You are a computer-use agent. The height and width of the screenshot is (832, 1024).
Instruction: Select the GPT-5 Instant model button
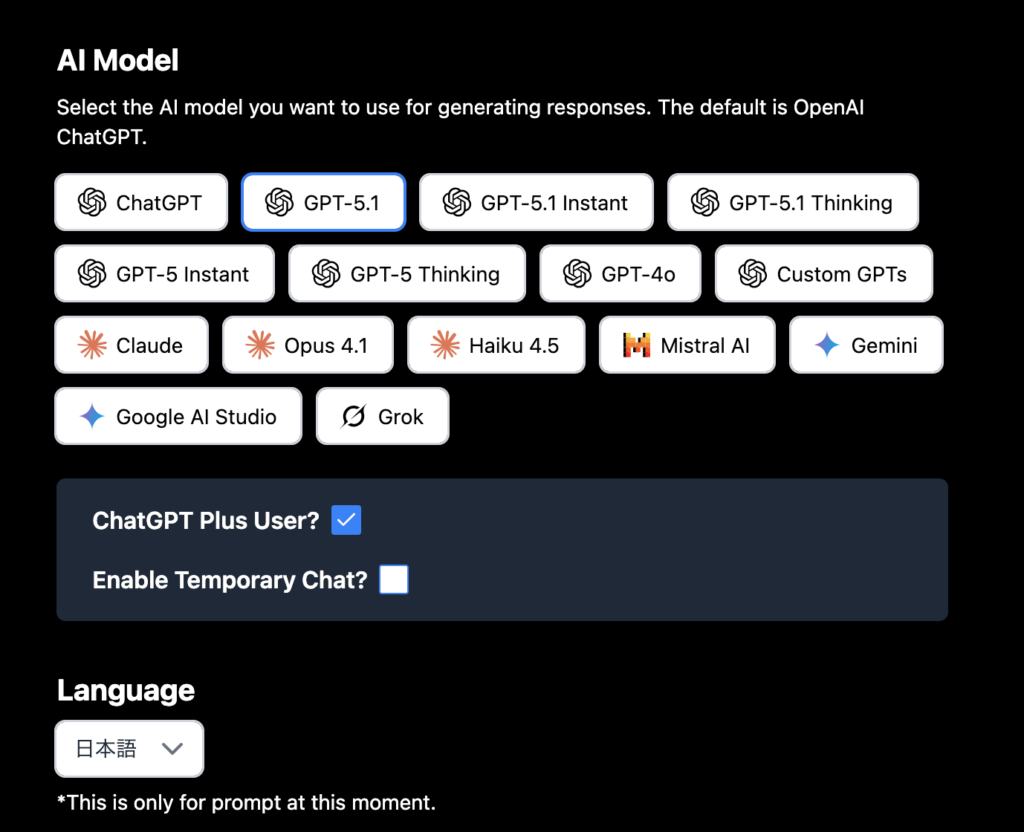tap(164, 274)
